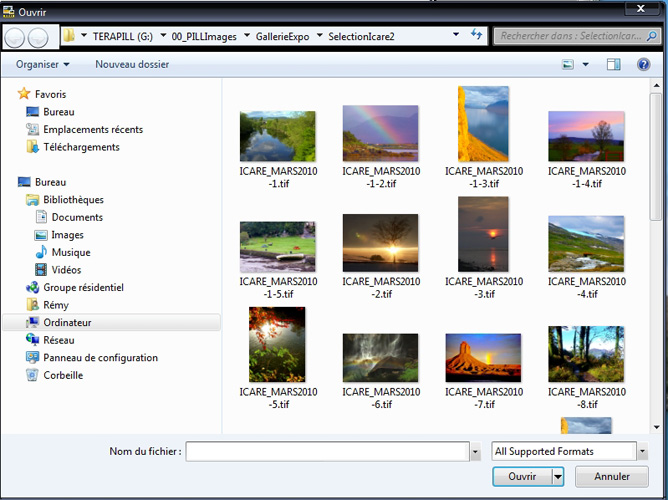This screenshot has height=500, width=668.
Task: Expand the All Supported Formats dropdown
Action: click(x=627, y=452)
